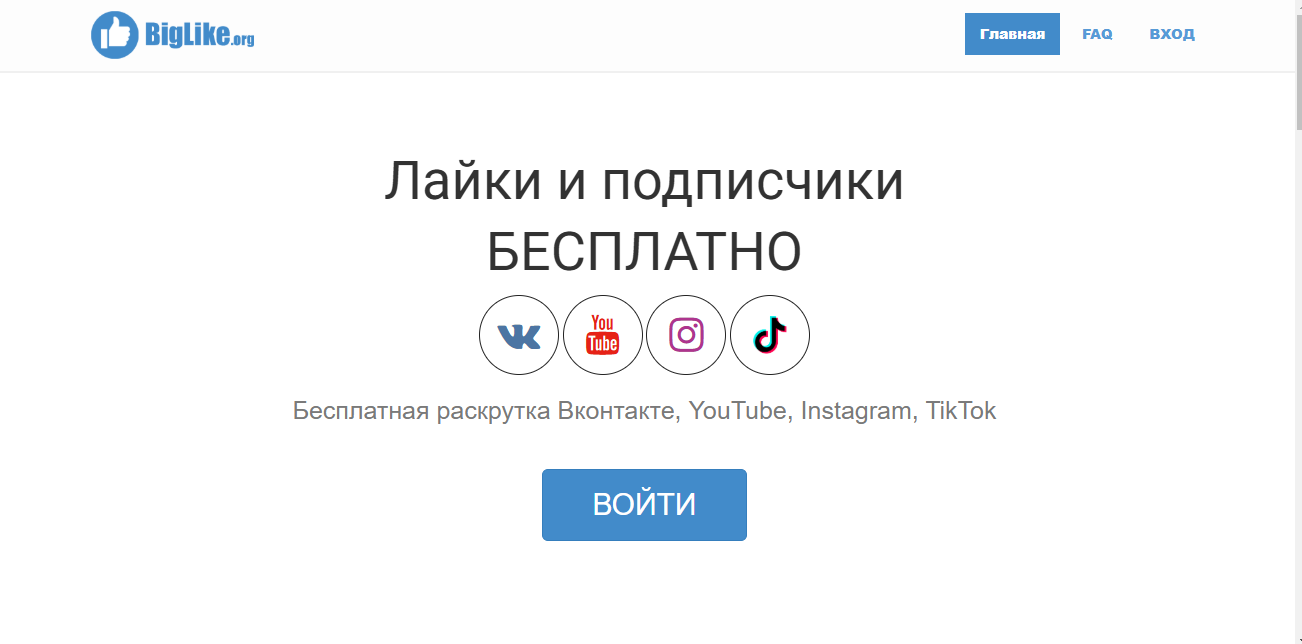Select the VK (Вконтакте) circle icon

[519, 335]
